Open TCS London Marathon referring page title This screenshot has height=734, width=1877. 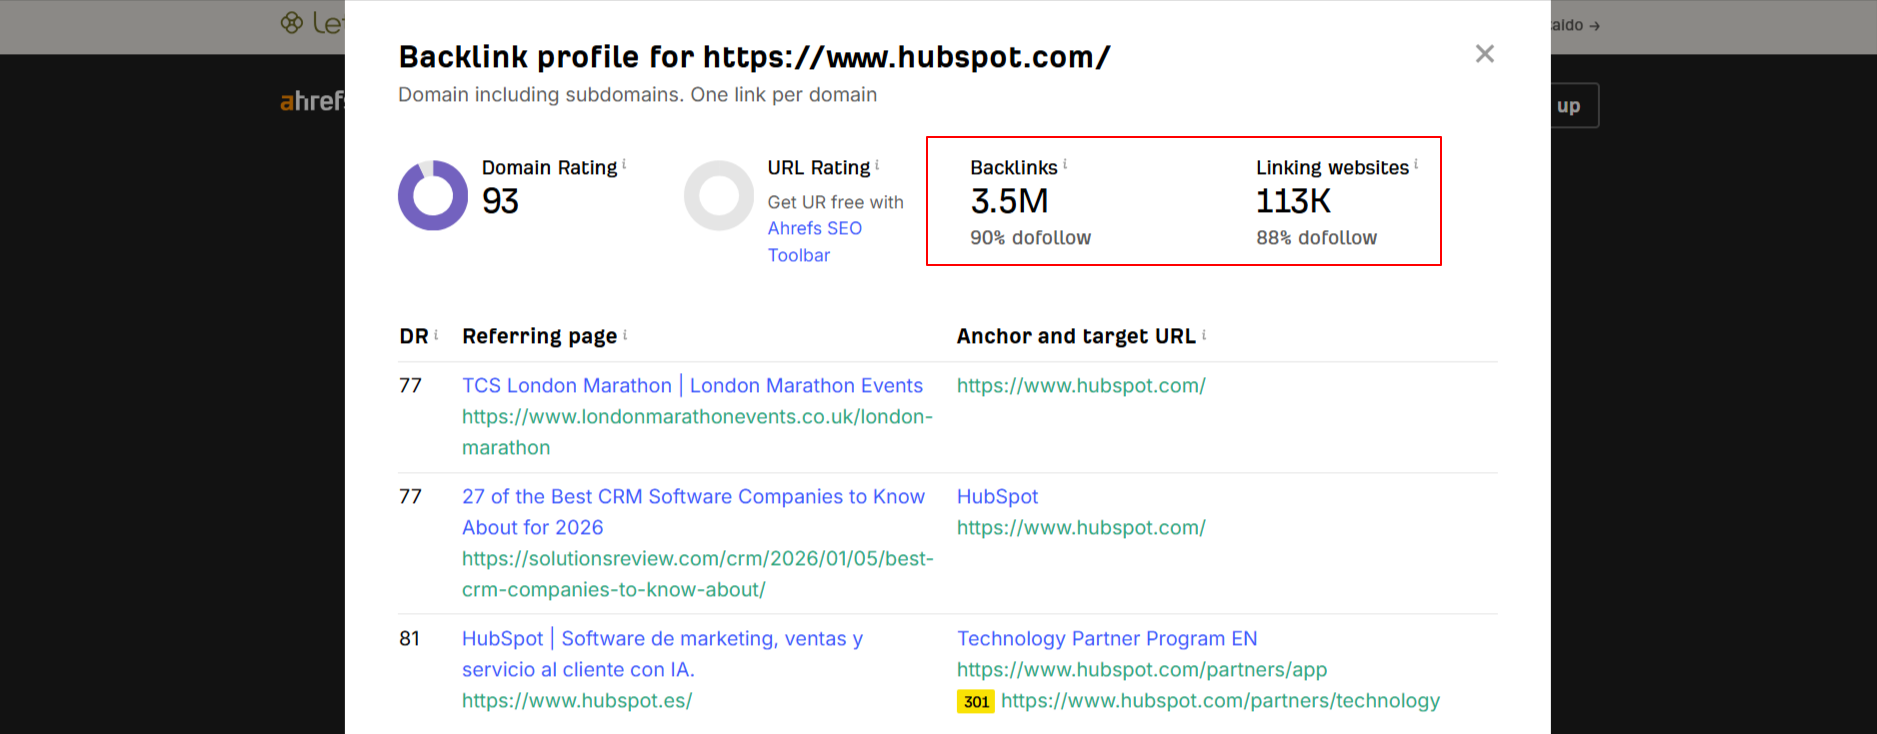(692, 385)
